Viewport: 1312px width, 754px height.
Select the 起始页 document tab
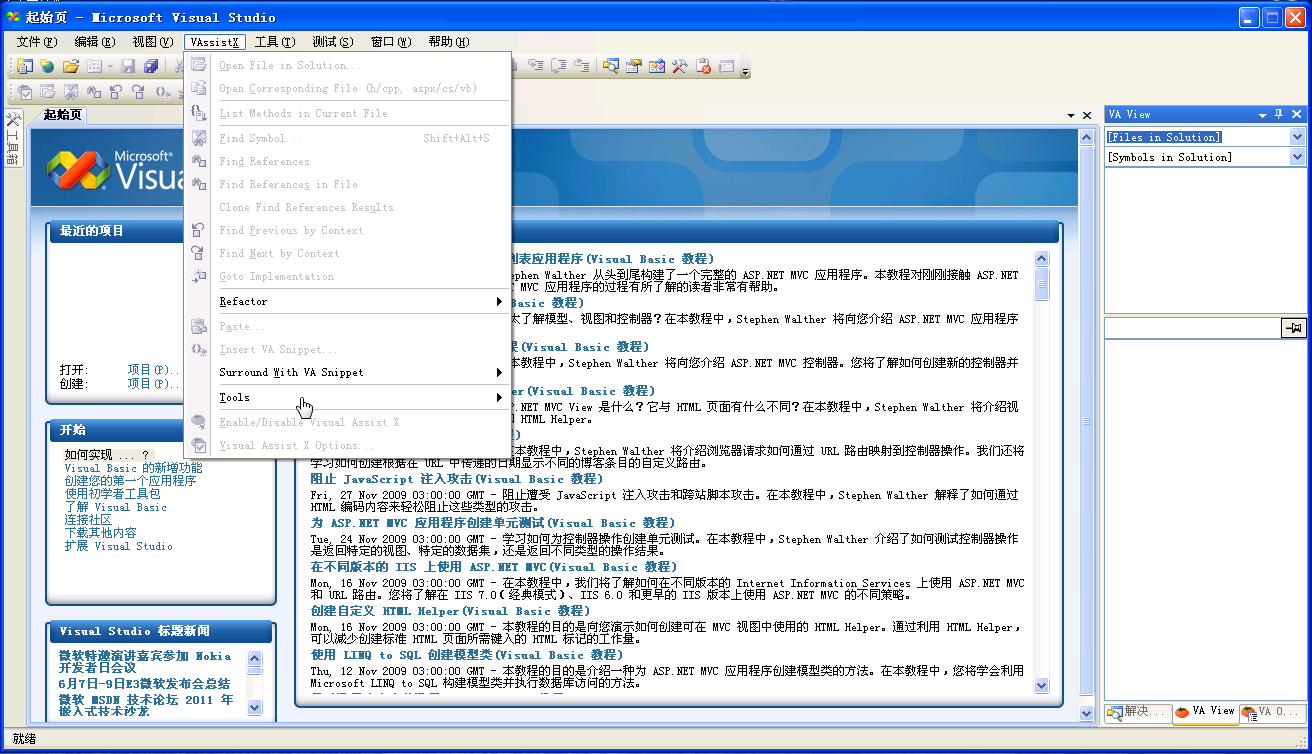coord(61,115)
